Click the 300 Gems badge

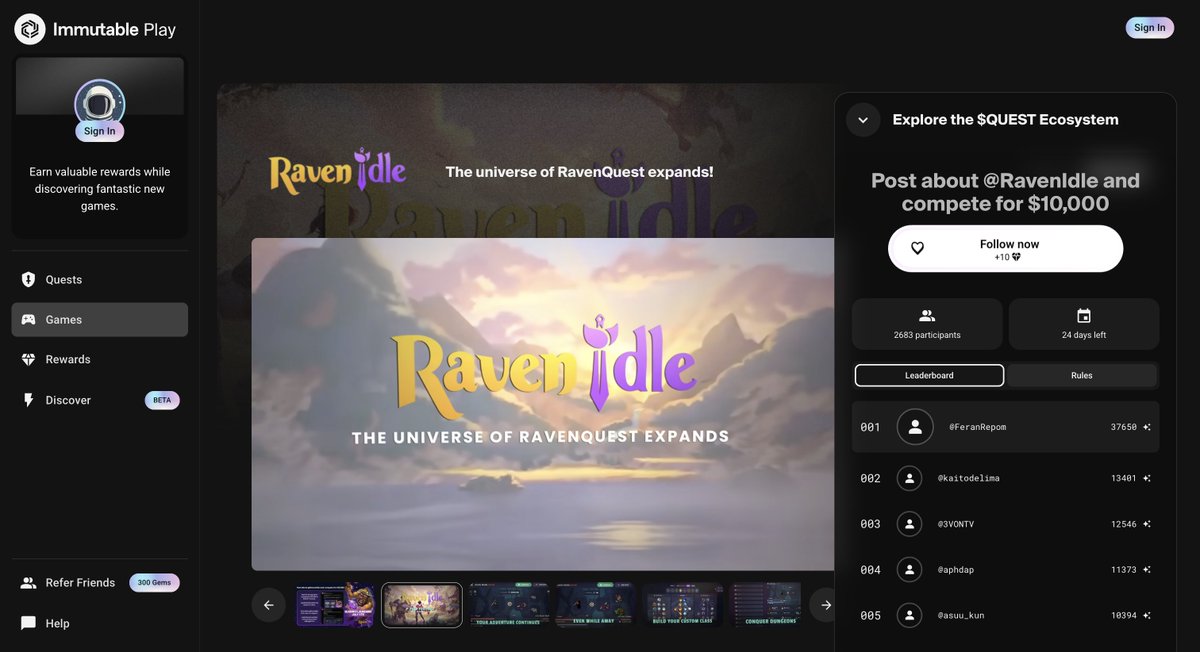pyautogui.click(x=154, y=583)
